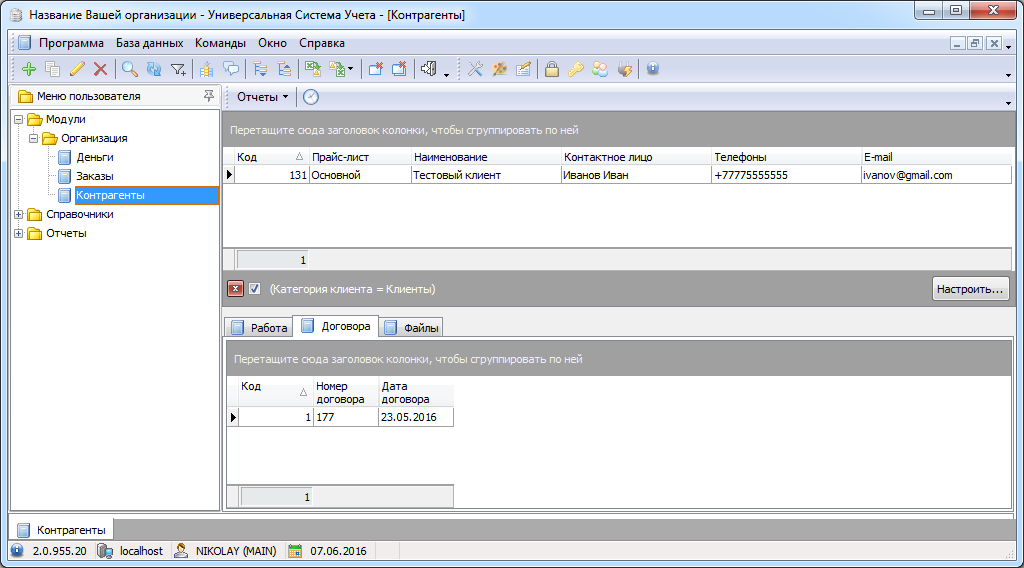
Task: Click the paint palette interface theme icon
Action: [500, 69]
